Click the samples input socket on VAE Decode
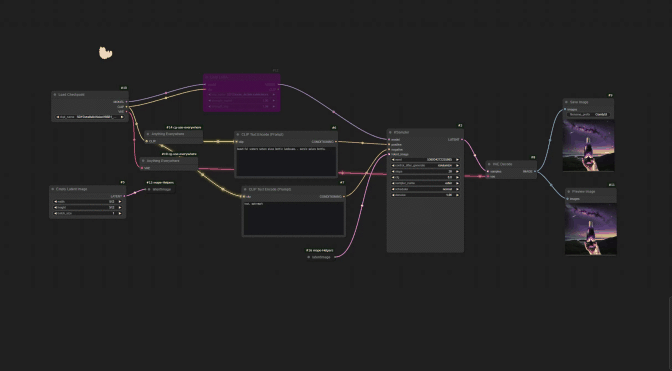 point(488,171)
